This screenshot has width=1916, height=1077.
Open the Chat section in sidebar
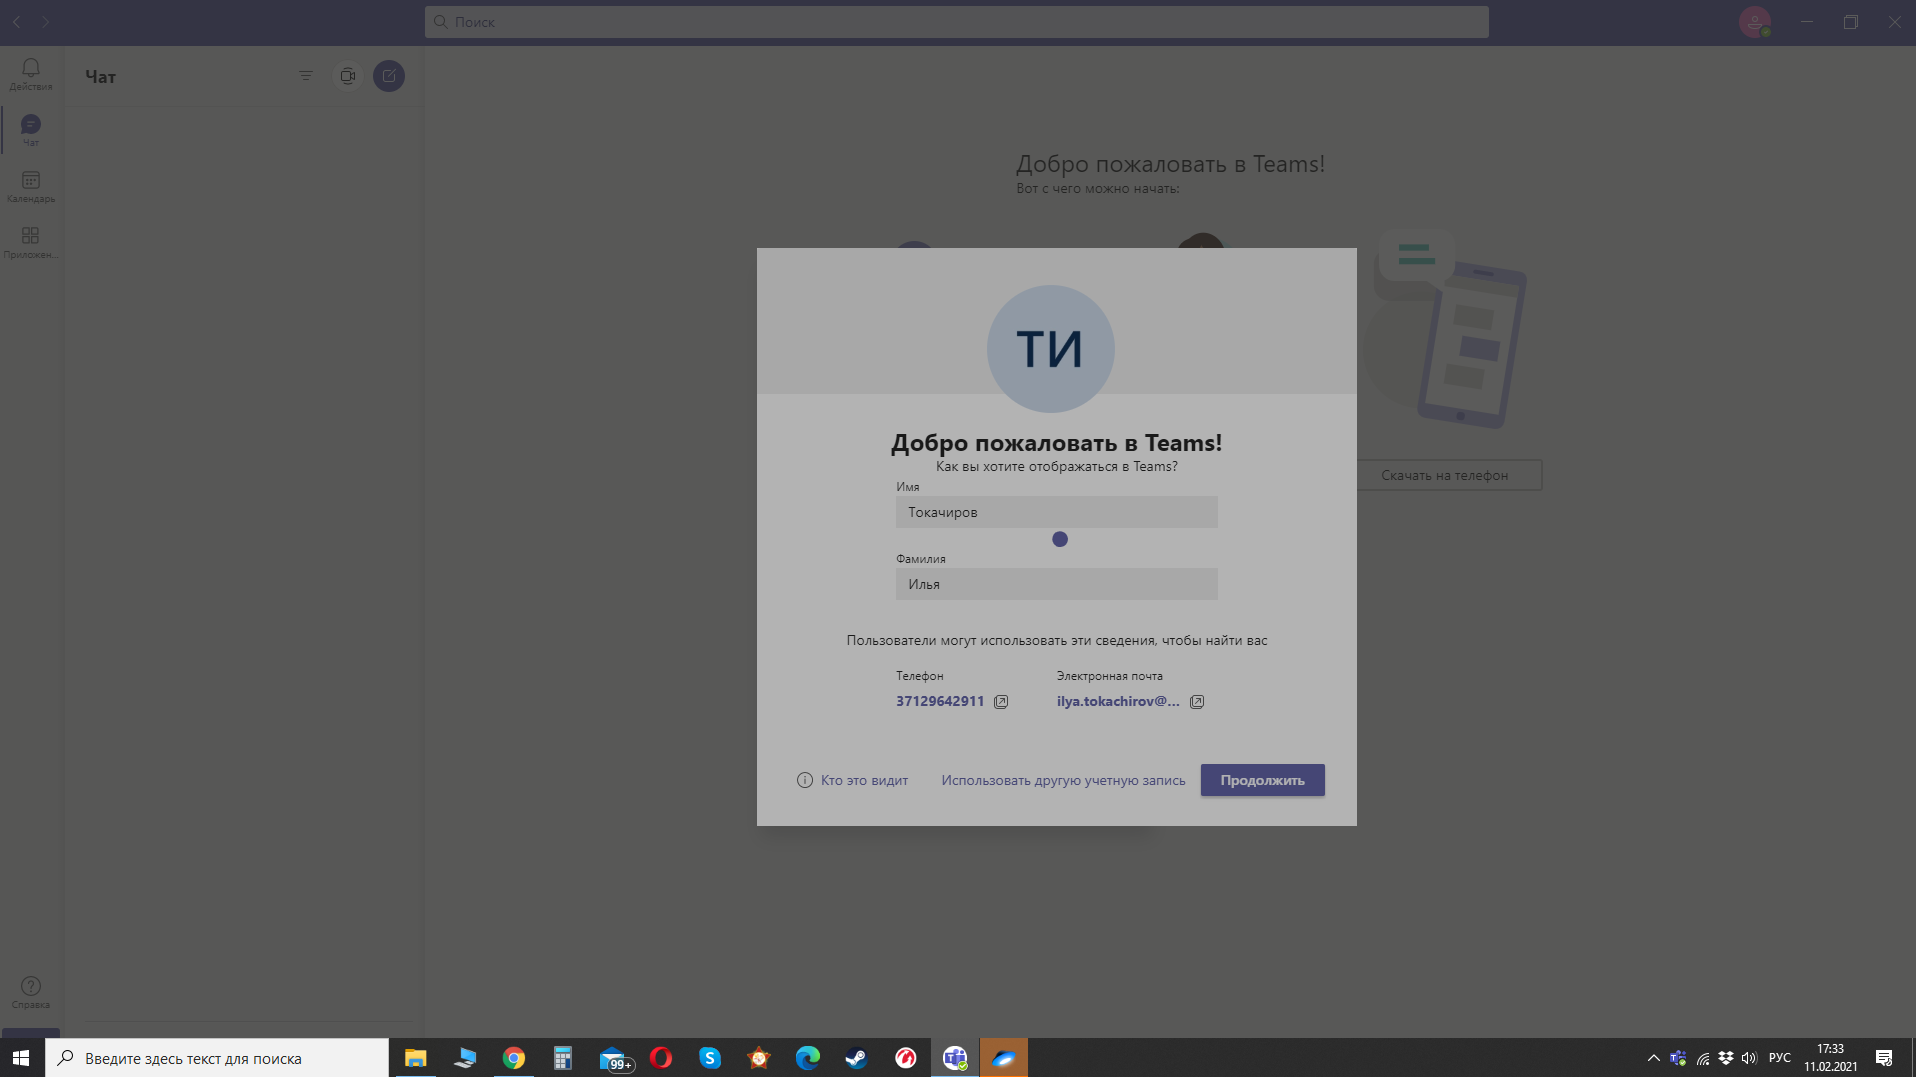click(31, 130)
